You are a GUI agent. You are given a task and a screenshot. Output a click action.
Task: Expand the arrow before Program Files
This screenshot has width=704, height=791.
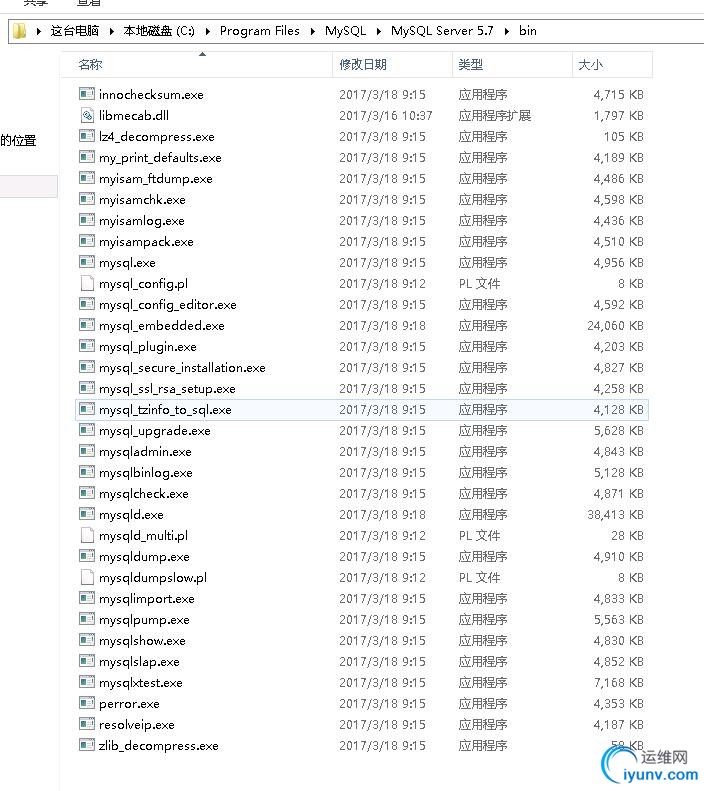point(208,31)
